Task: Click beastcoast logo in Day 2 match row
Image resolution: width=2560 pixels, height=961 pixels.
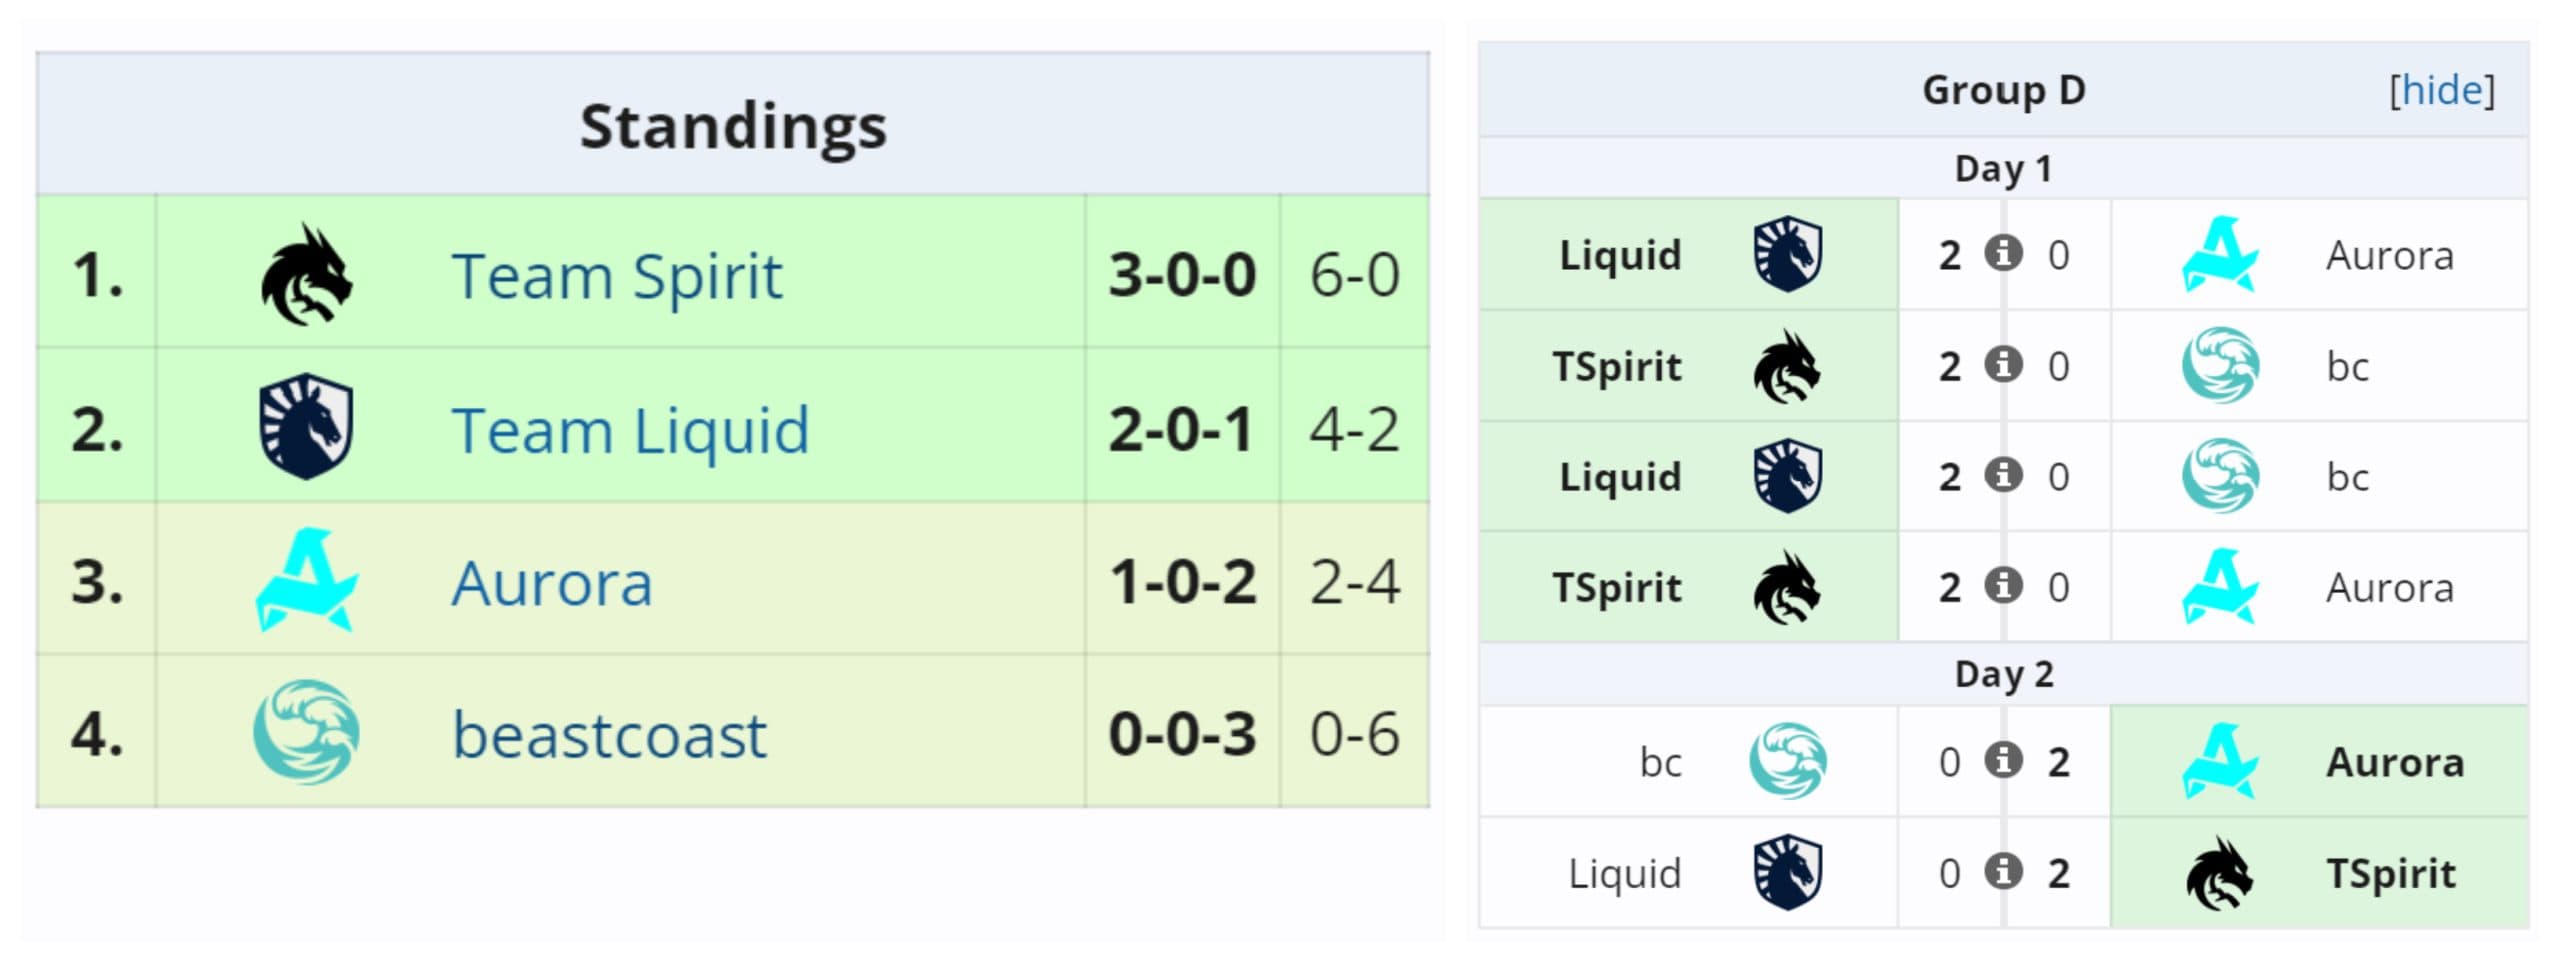Action: click(x=1787, y=762)
